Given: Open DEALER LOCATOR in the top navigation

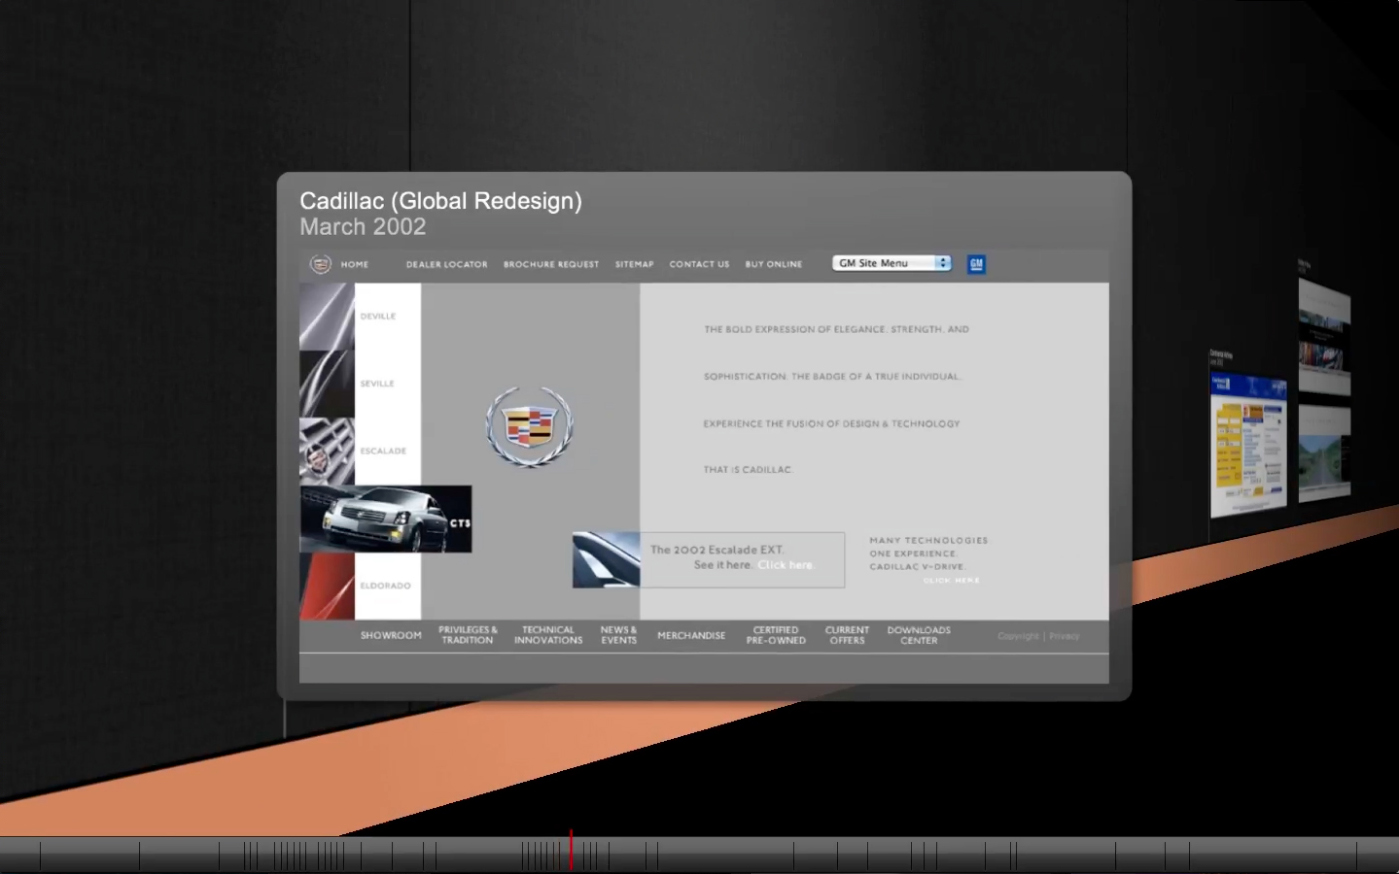Looking at the screenshot, I should (x=447, y=265).
